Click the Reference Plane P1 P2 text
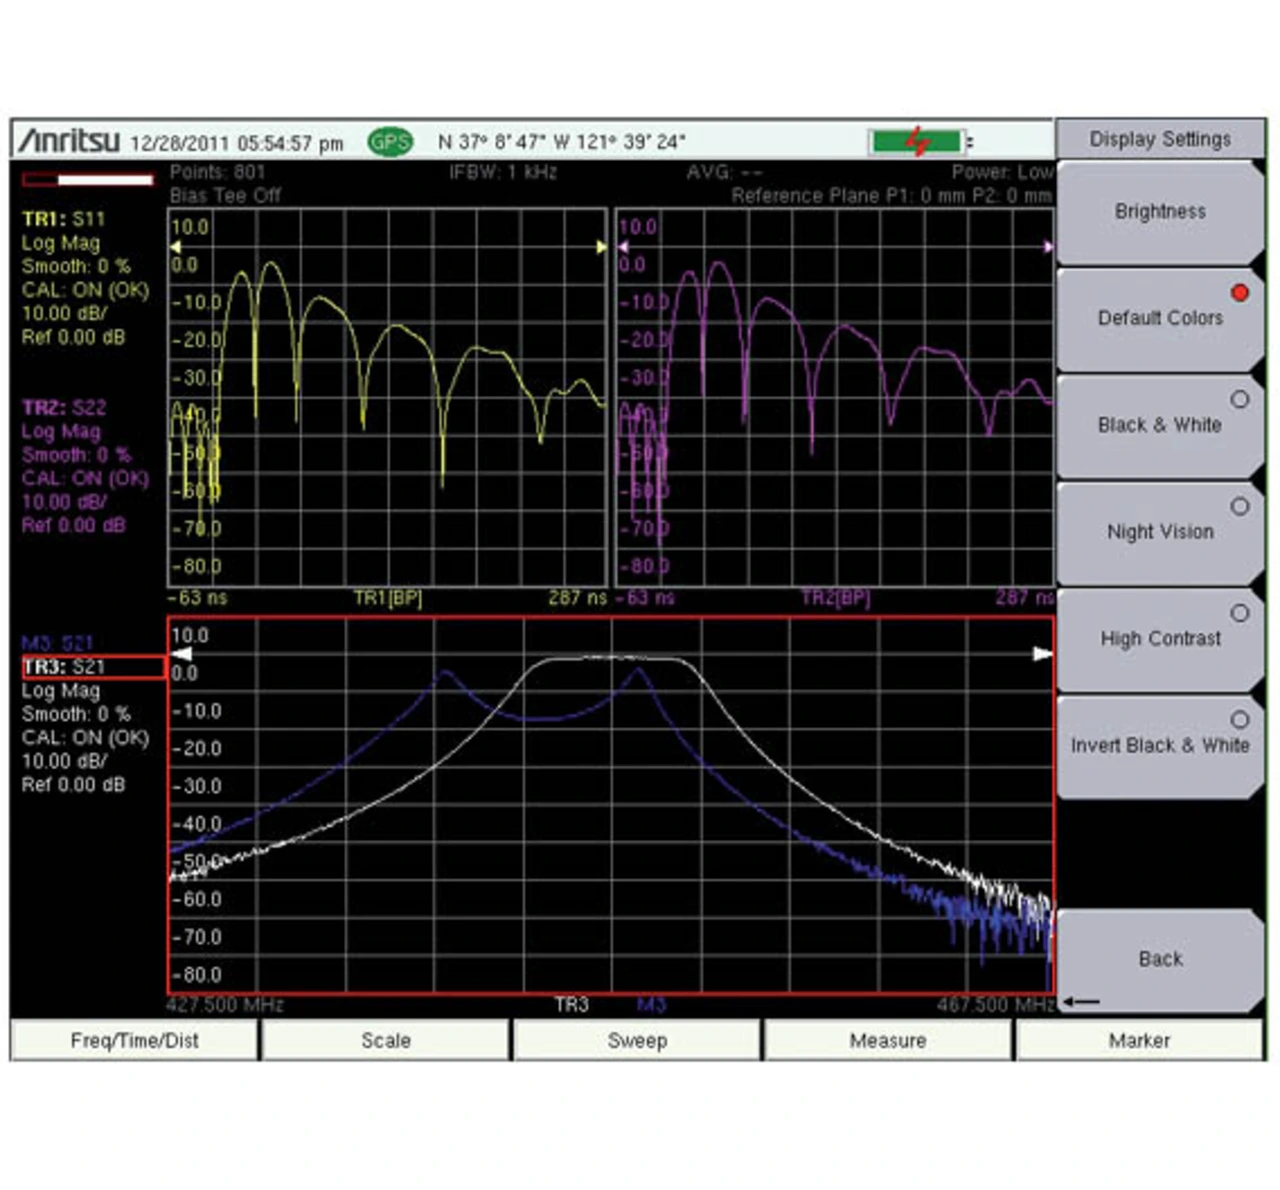This screenshot has width=1280, height=1190. tap(892, 195)
